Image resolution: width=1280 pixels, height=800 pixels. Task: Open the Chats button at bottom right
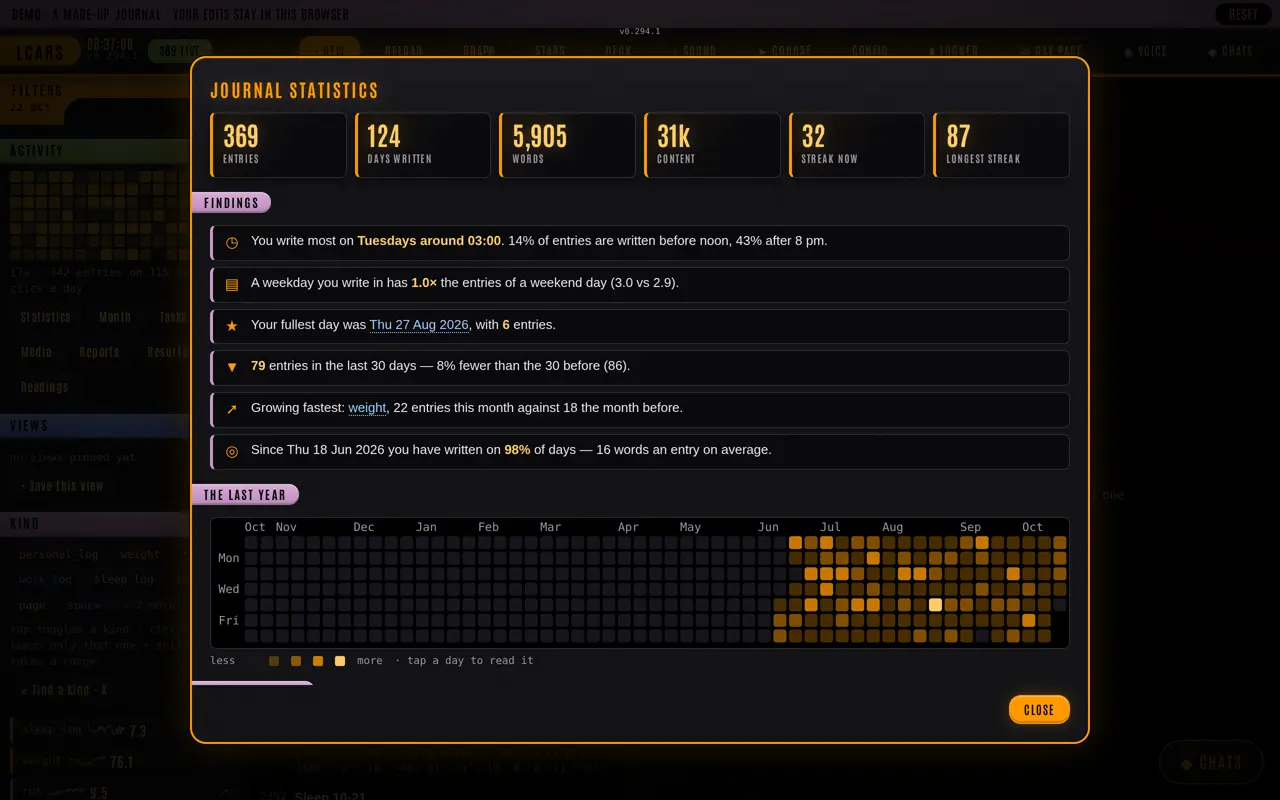(x=1212, y=763)
